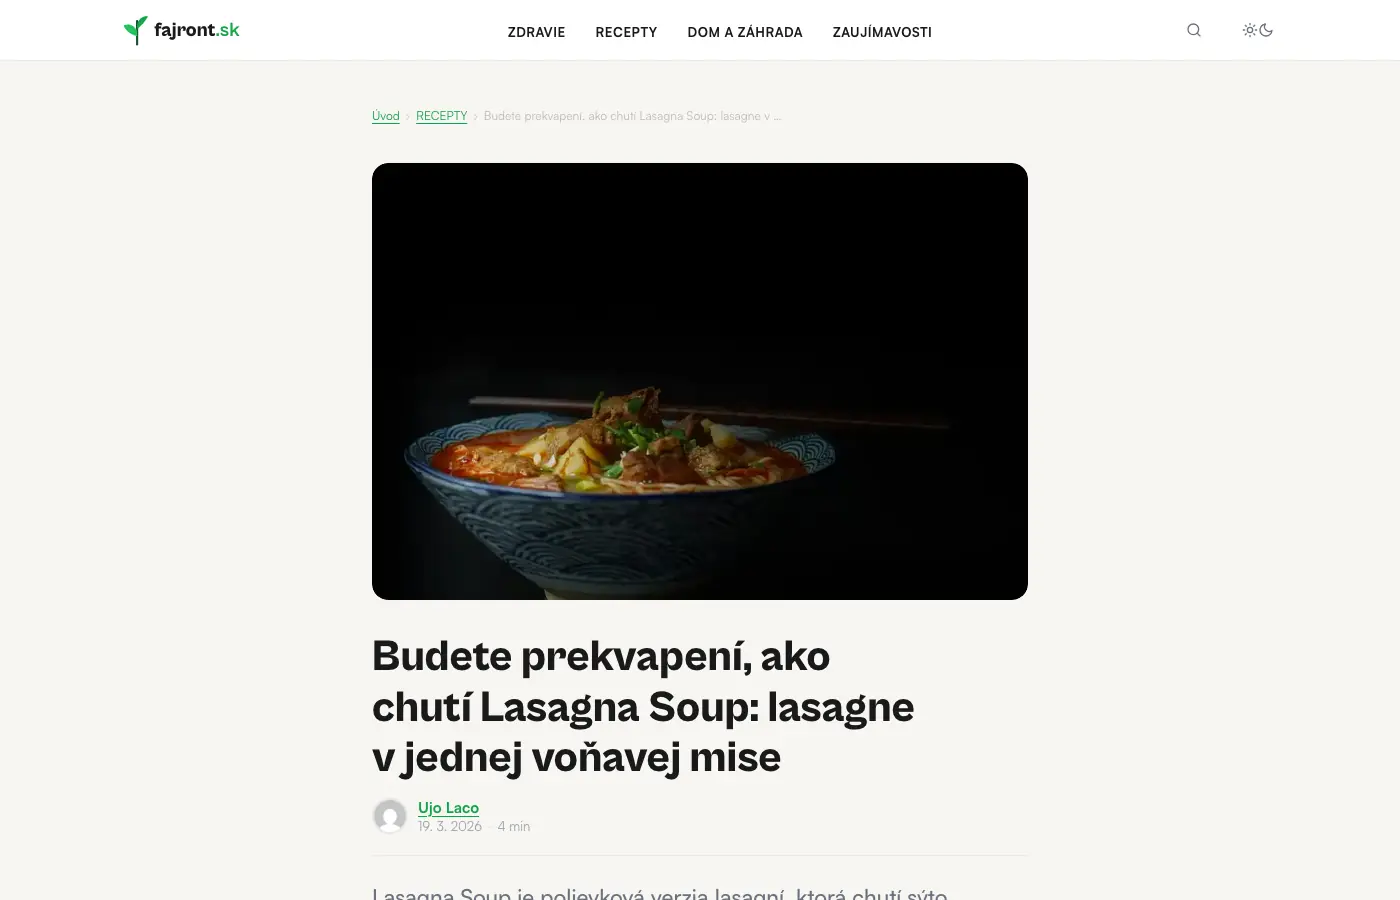
Task: Click the publication date 19. 3. 2026
Action: coord(450,826)
